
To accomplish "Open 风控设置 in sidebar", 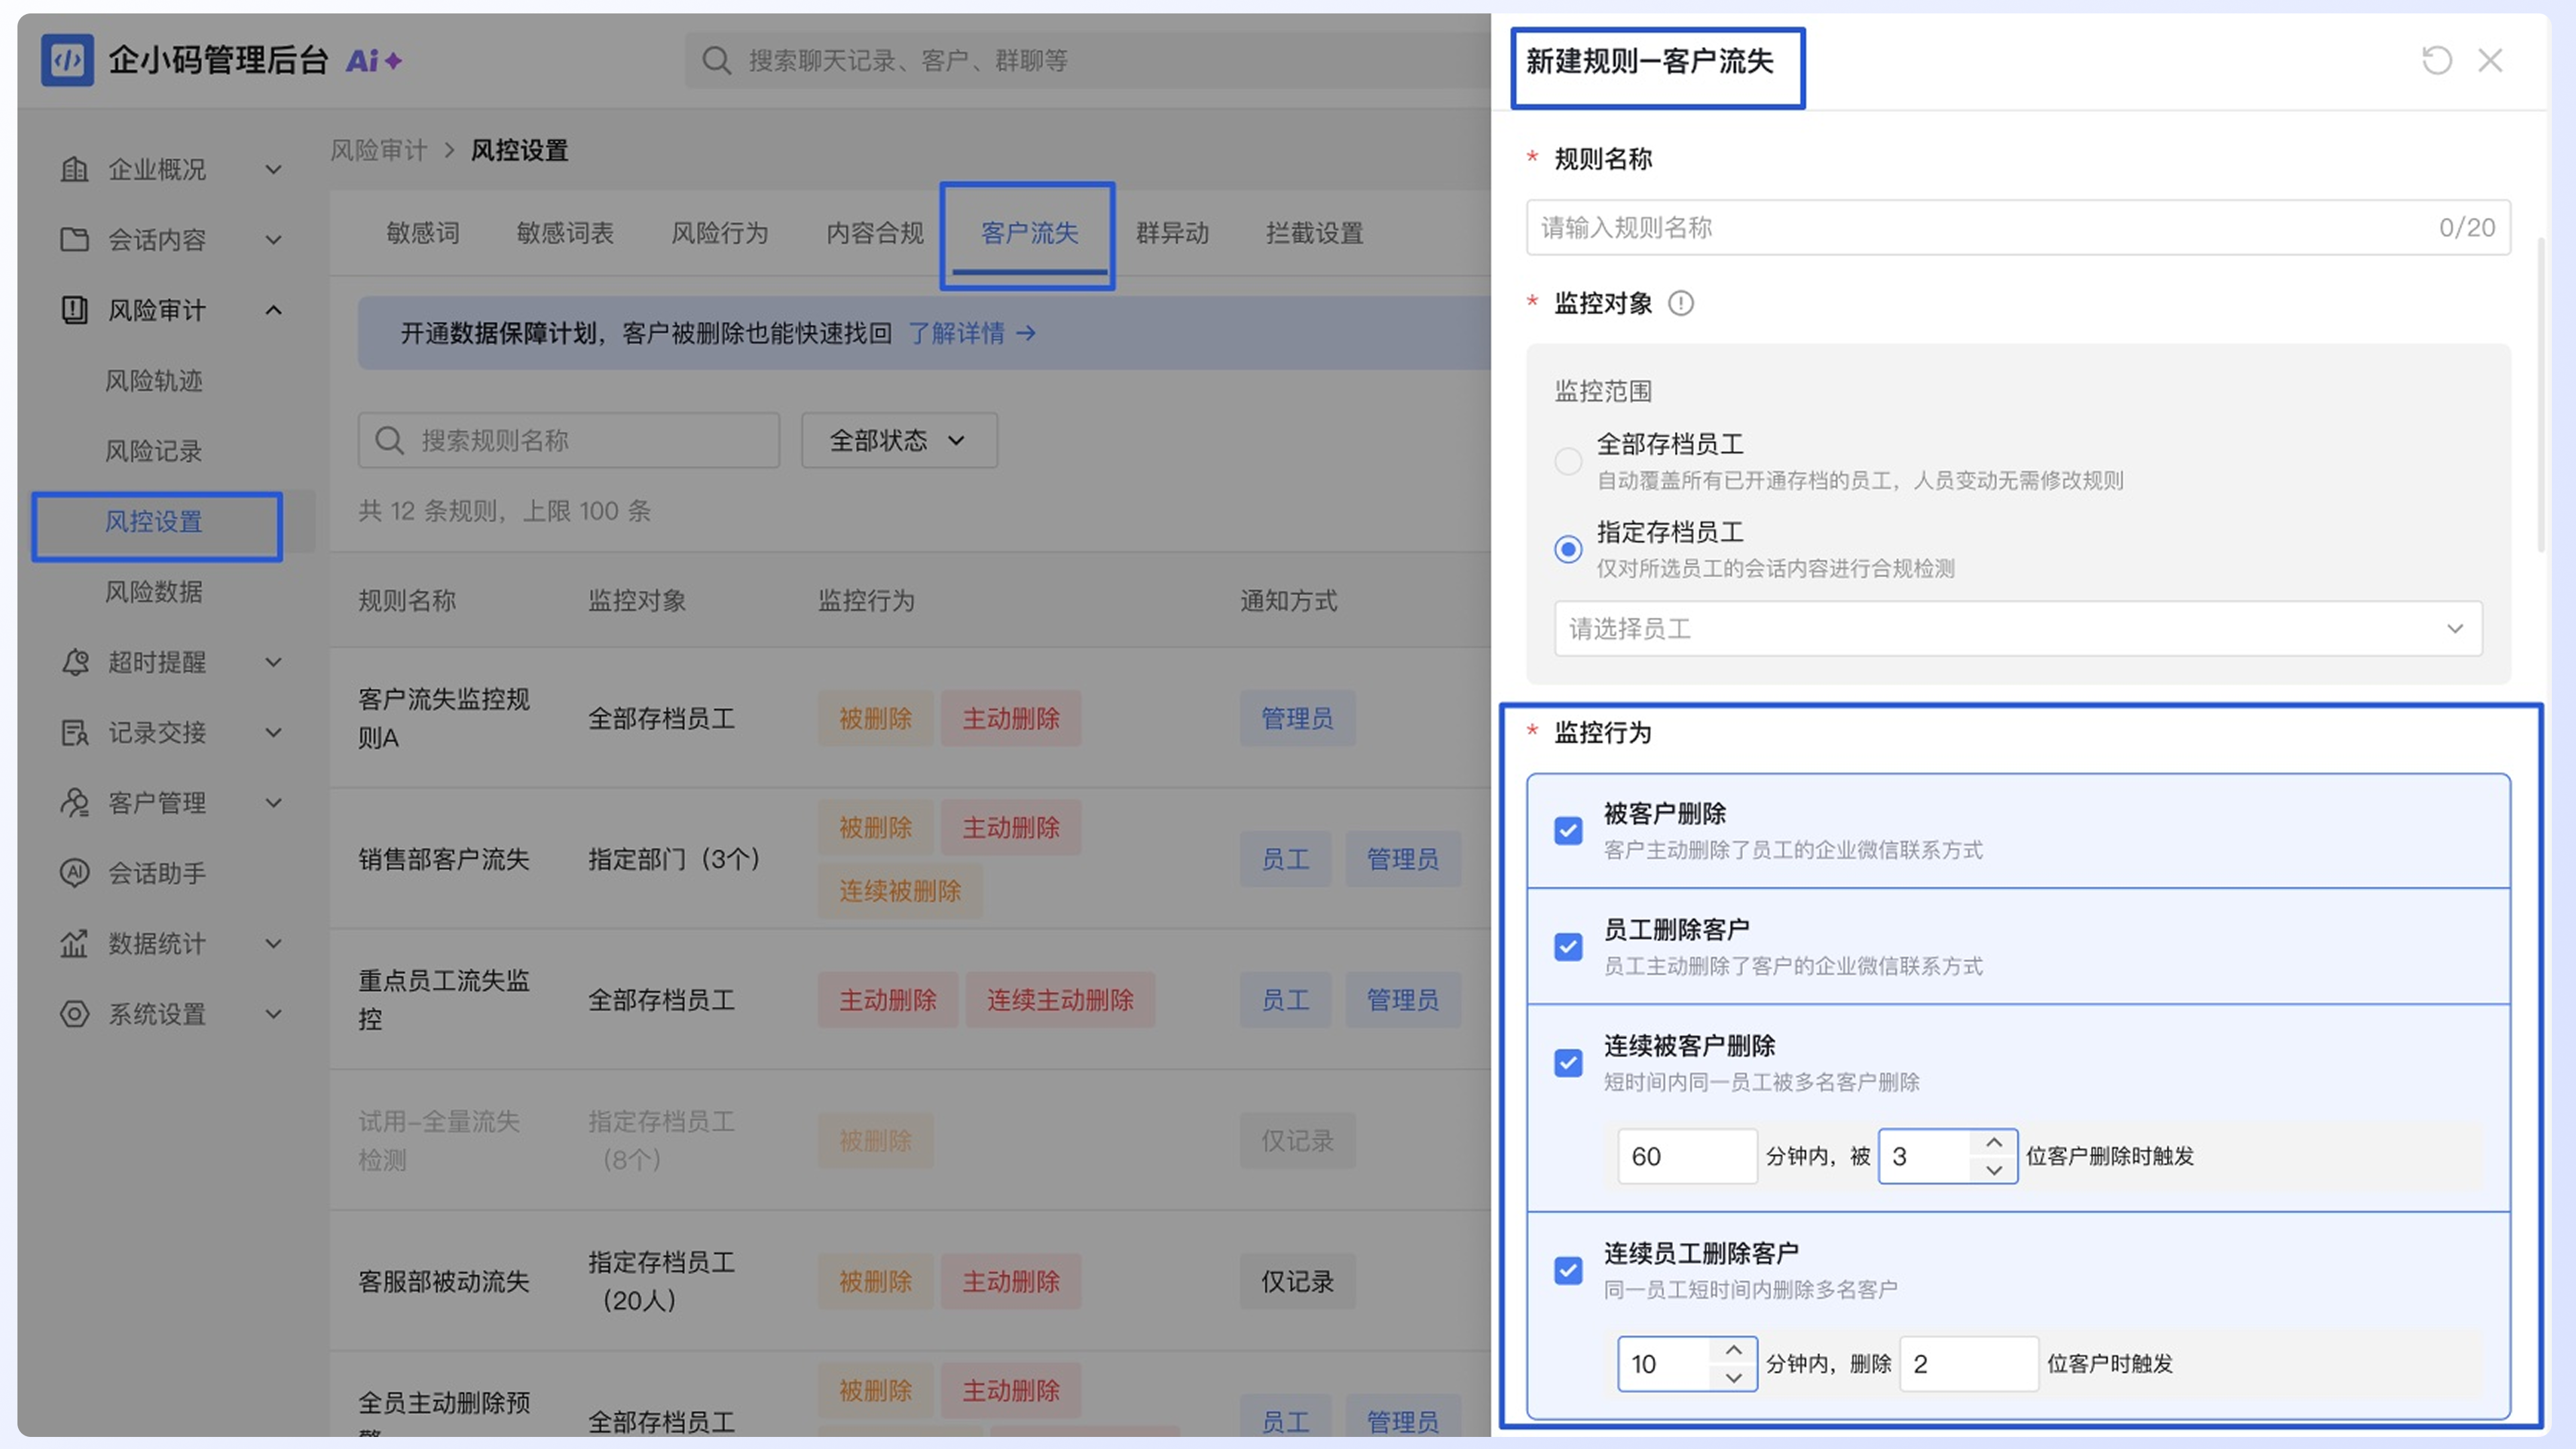I will click(154, 521).
